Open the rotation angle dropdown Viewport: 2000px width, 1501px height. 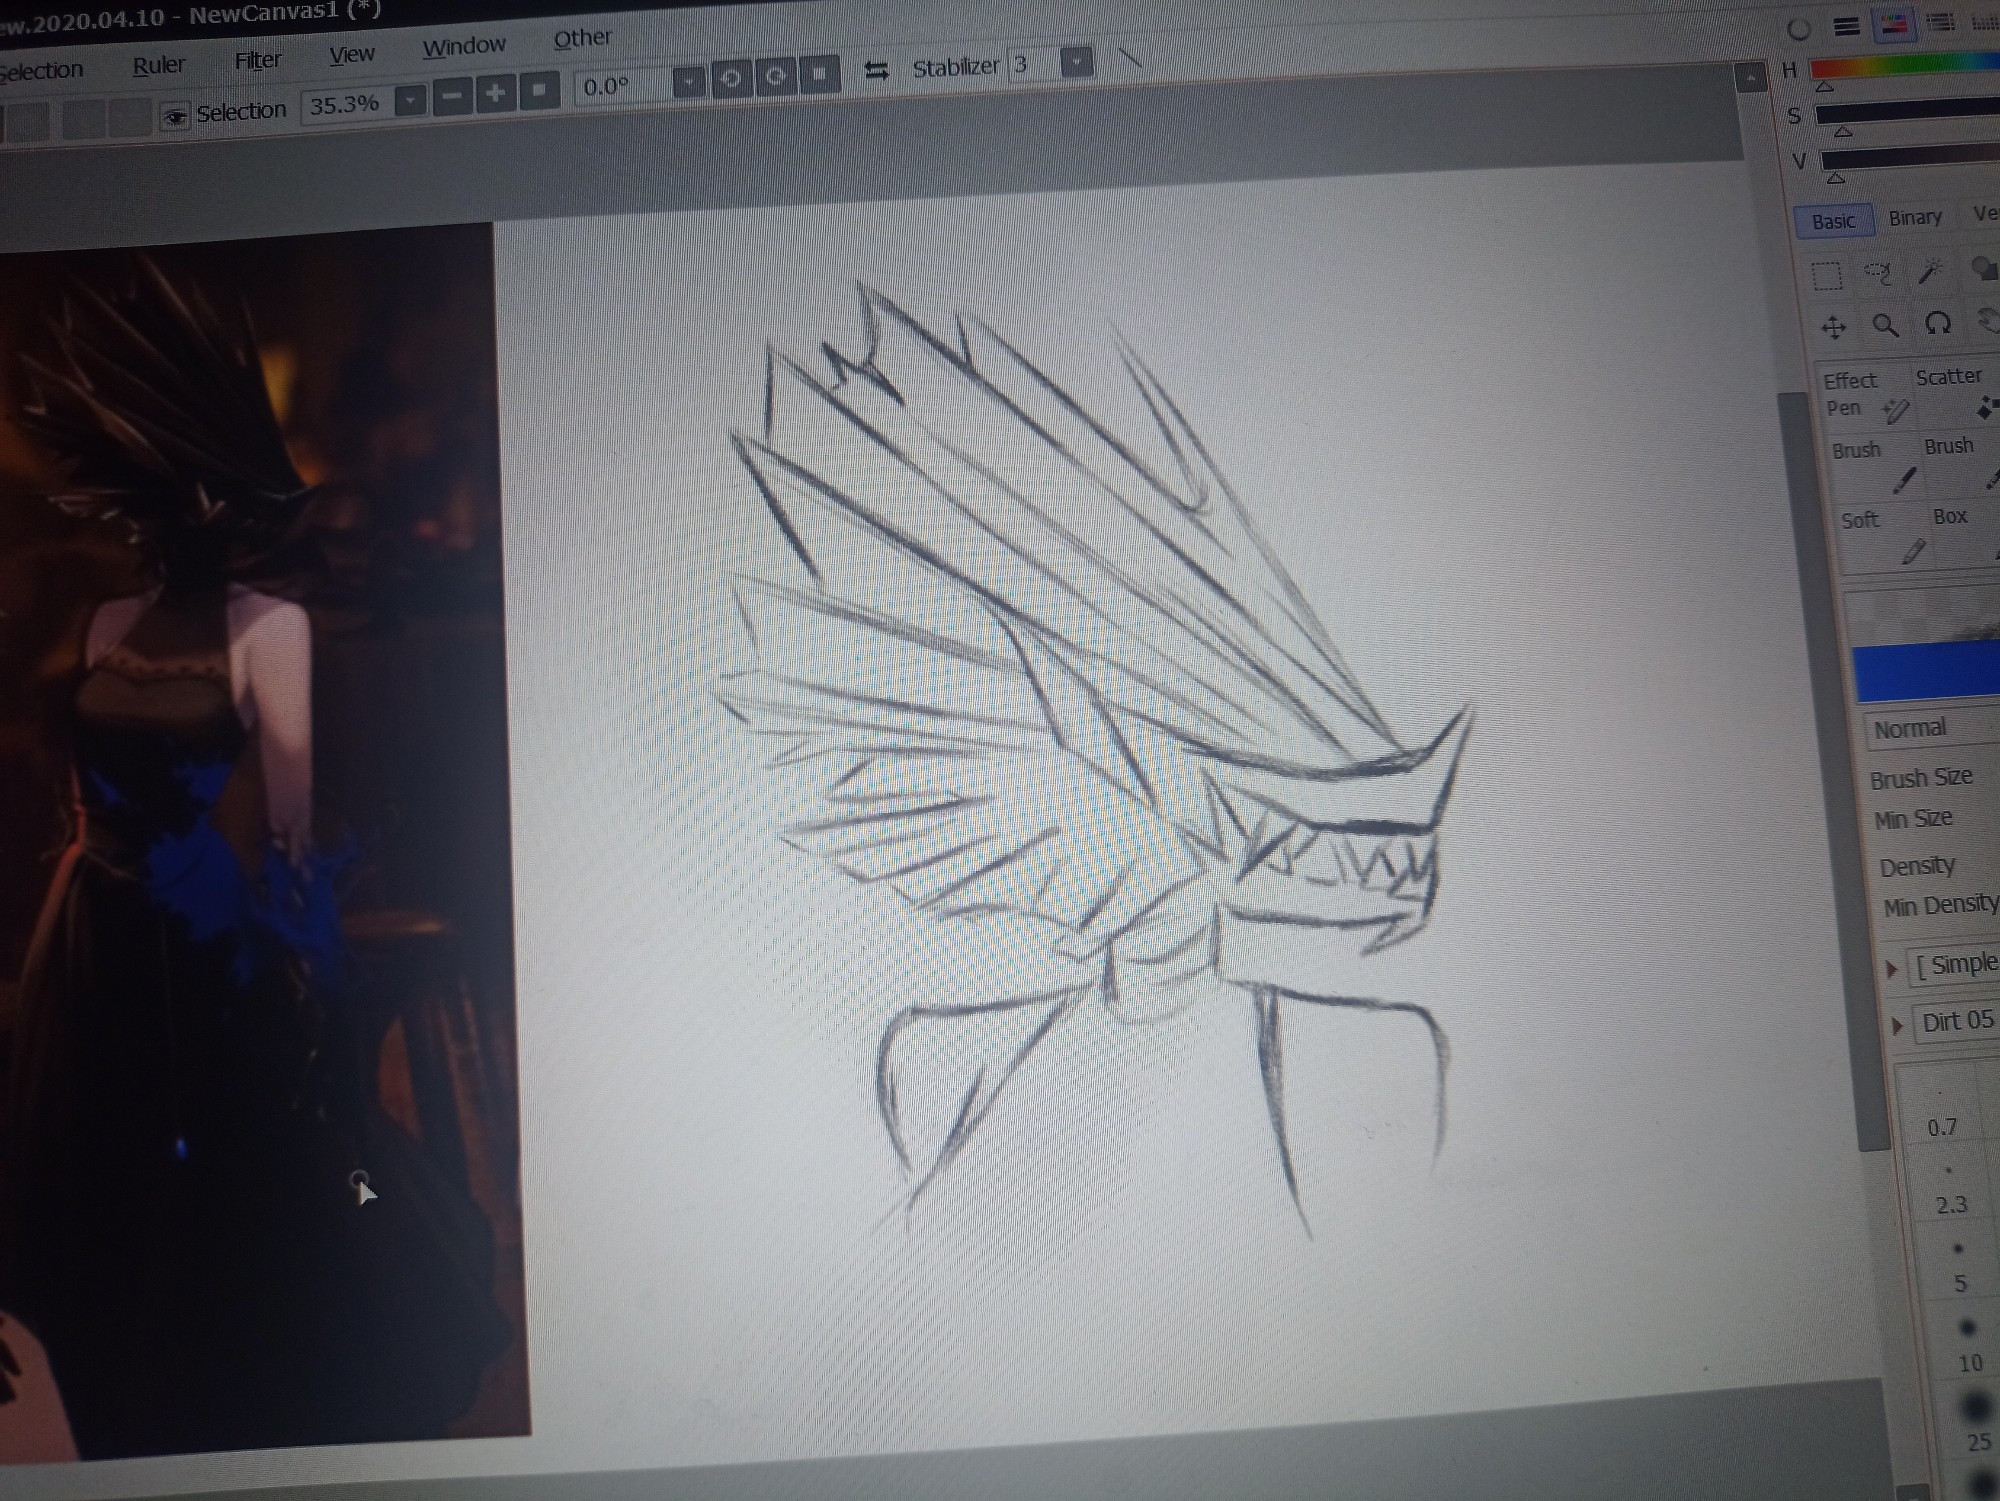(689, 81)
